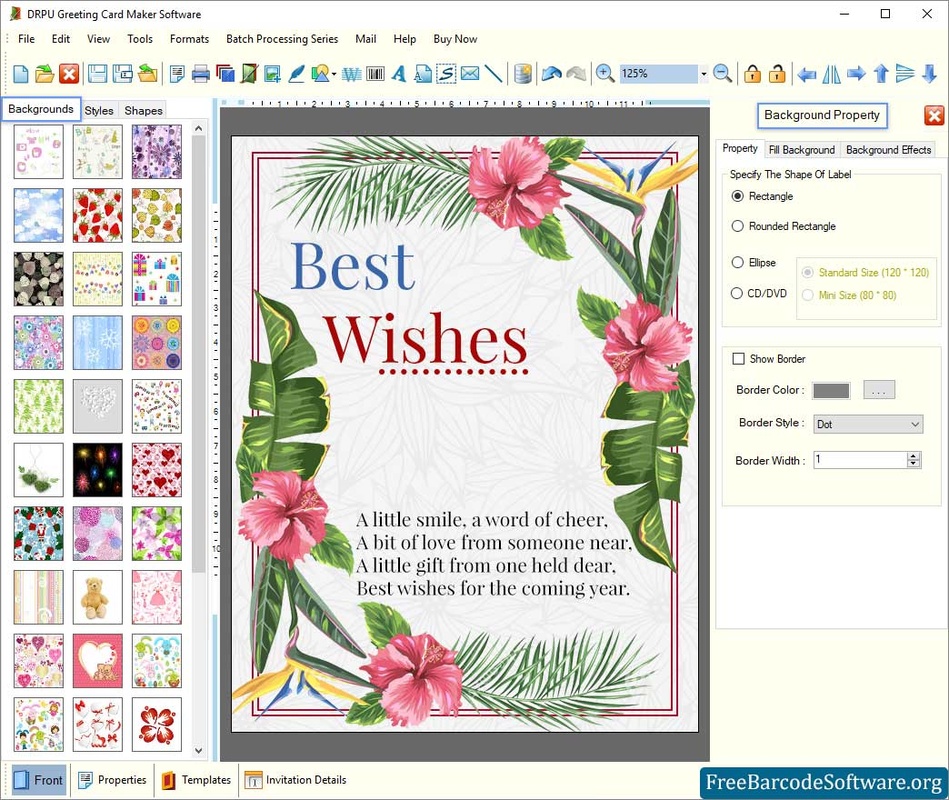This screenshot has width=949, height=800.
Task: Select the barcode tool icon
Action: click(375, 73)
